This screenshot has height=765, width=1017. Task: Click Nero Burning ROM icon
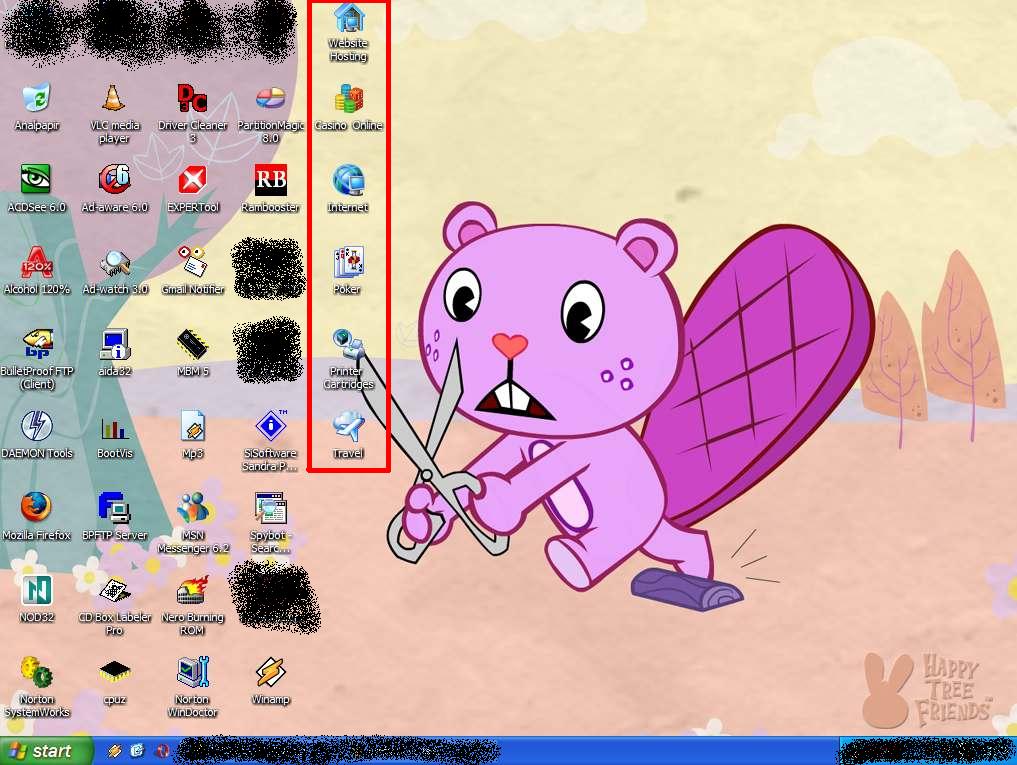192,590
